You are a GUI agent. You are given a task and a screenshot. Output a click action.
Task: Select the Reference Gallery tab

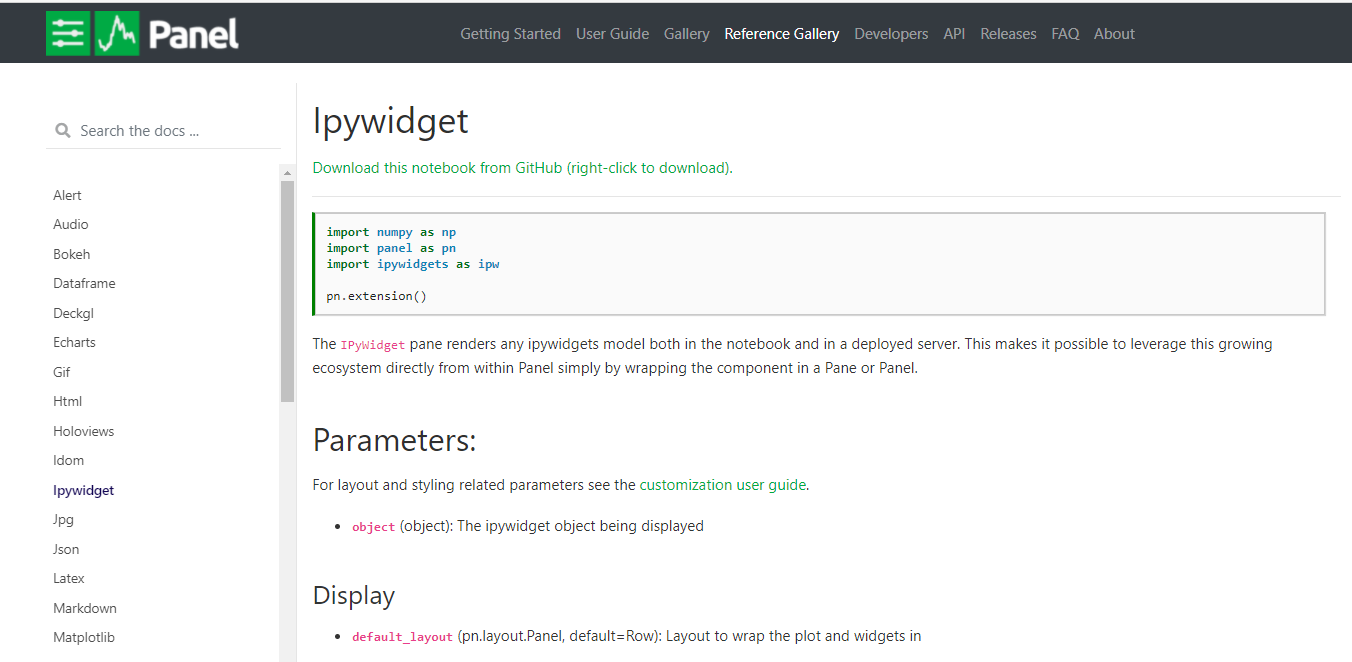point(781,34)
